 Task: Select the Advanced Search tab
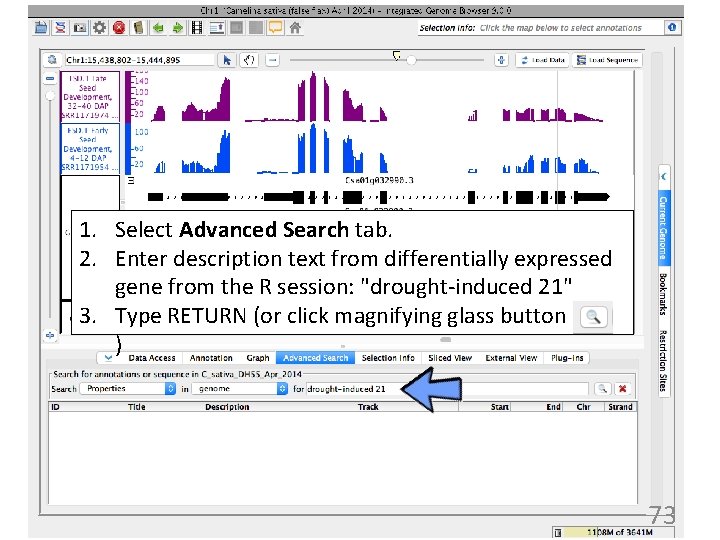coord(315,358)
